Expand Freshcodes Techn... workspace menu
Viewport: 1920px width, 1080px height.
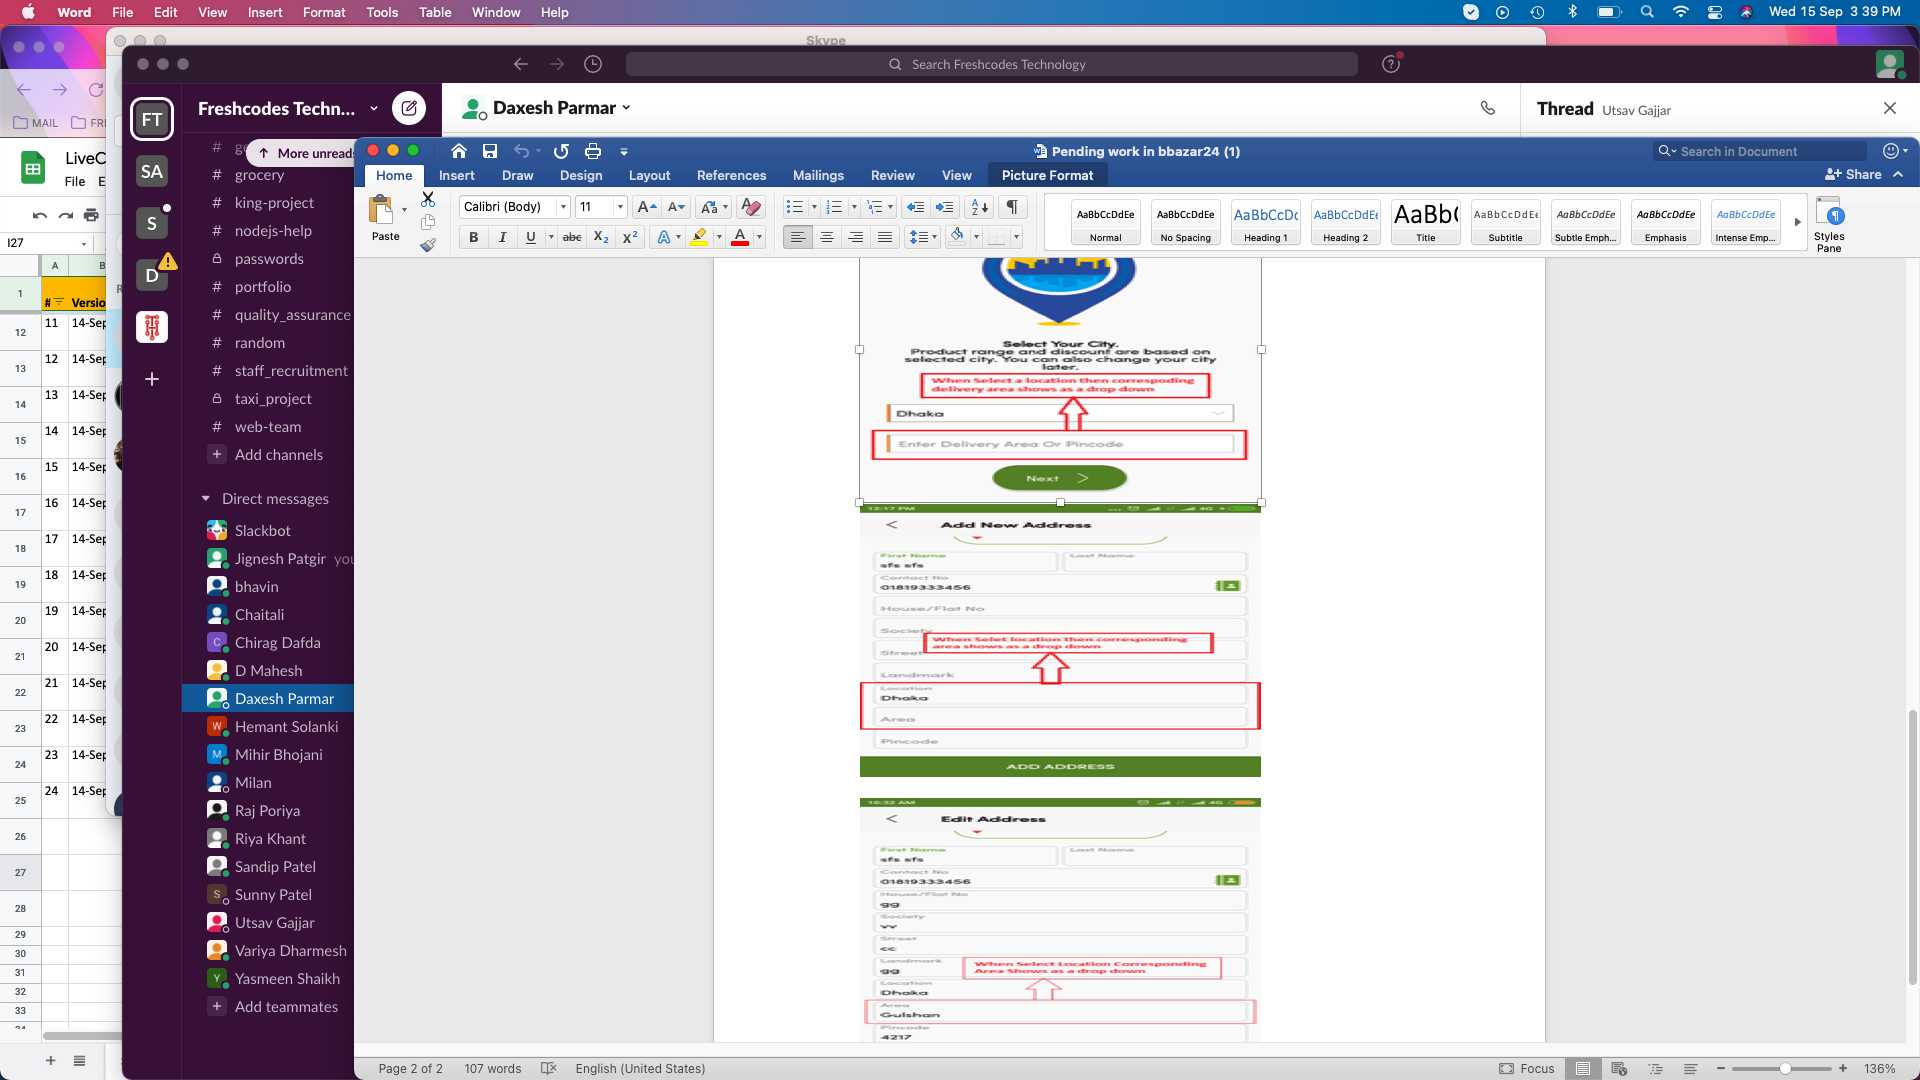(373, 108)
